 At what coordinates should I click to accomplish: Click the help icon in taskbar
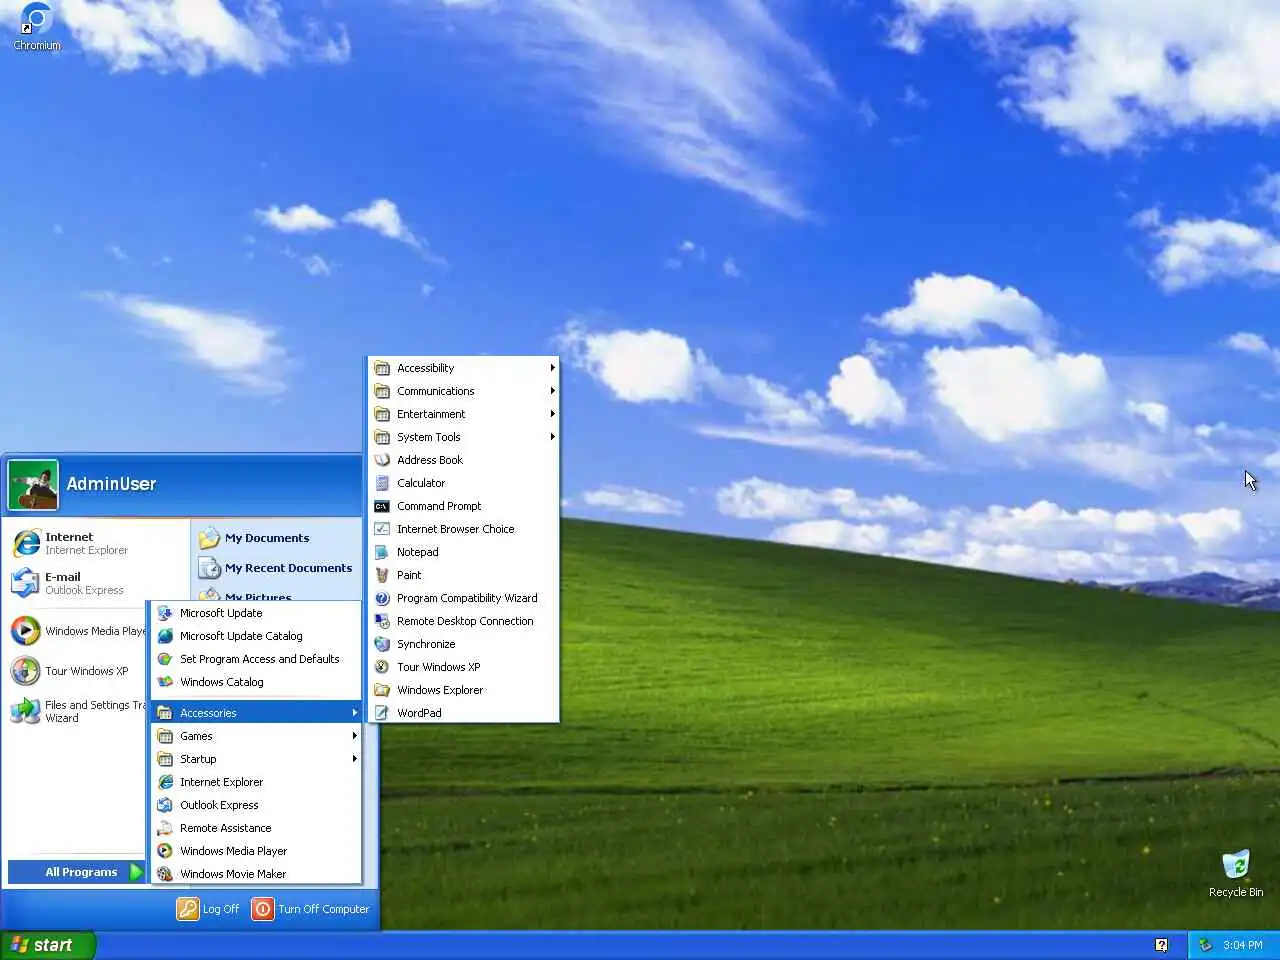coord(1161,945)
